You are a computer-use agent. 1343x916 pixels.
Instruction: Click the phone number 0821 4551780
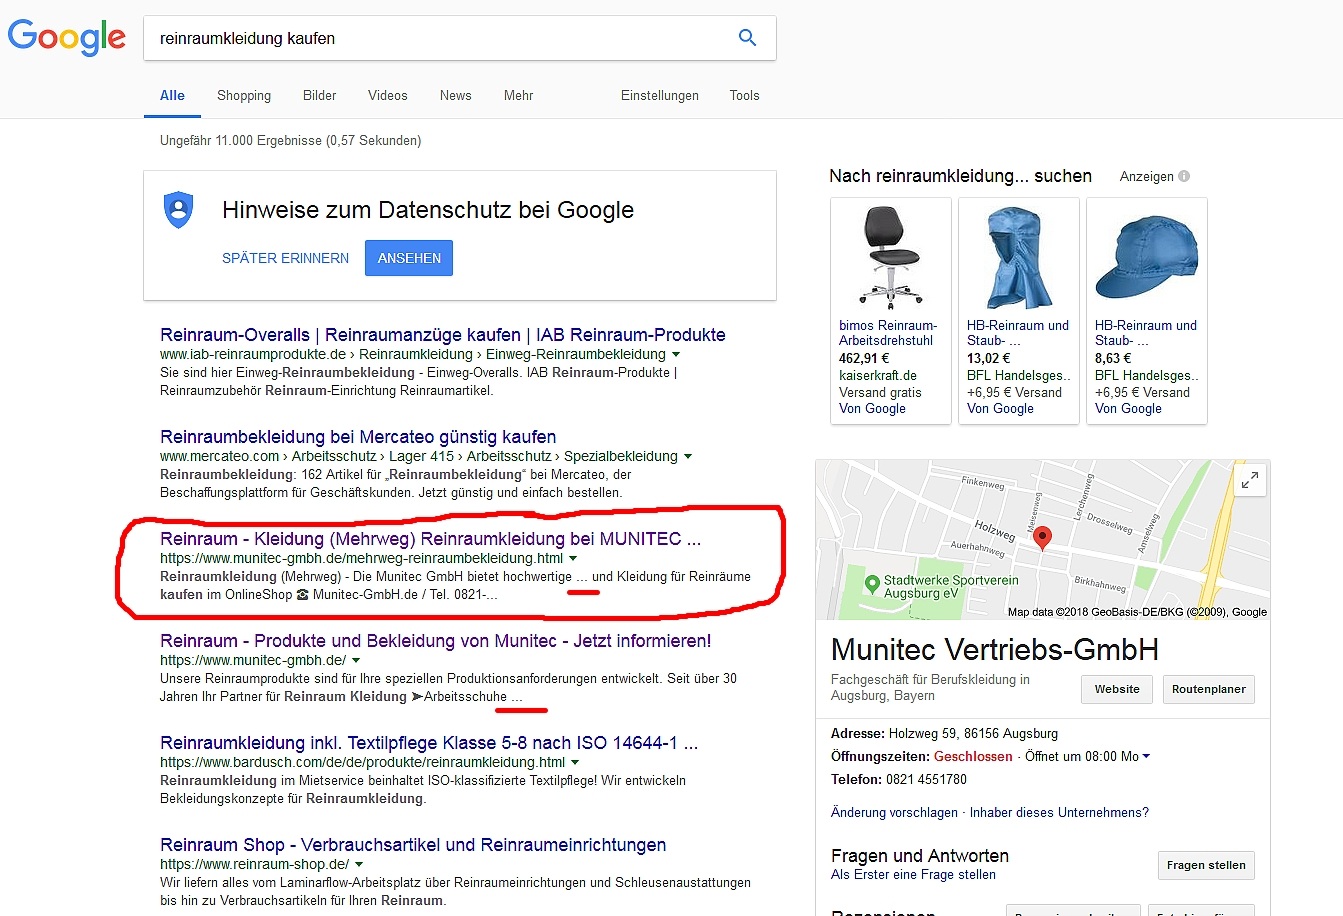[926, 779]
